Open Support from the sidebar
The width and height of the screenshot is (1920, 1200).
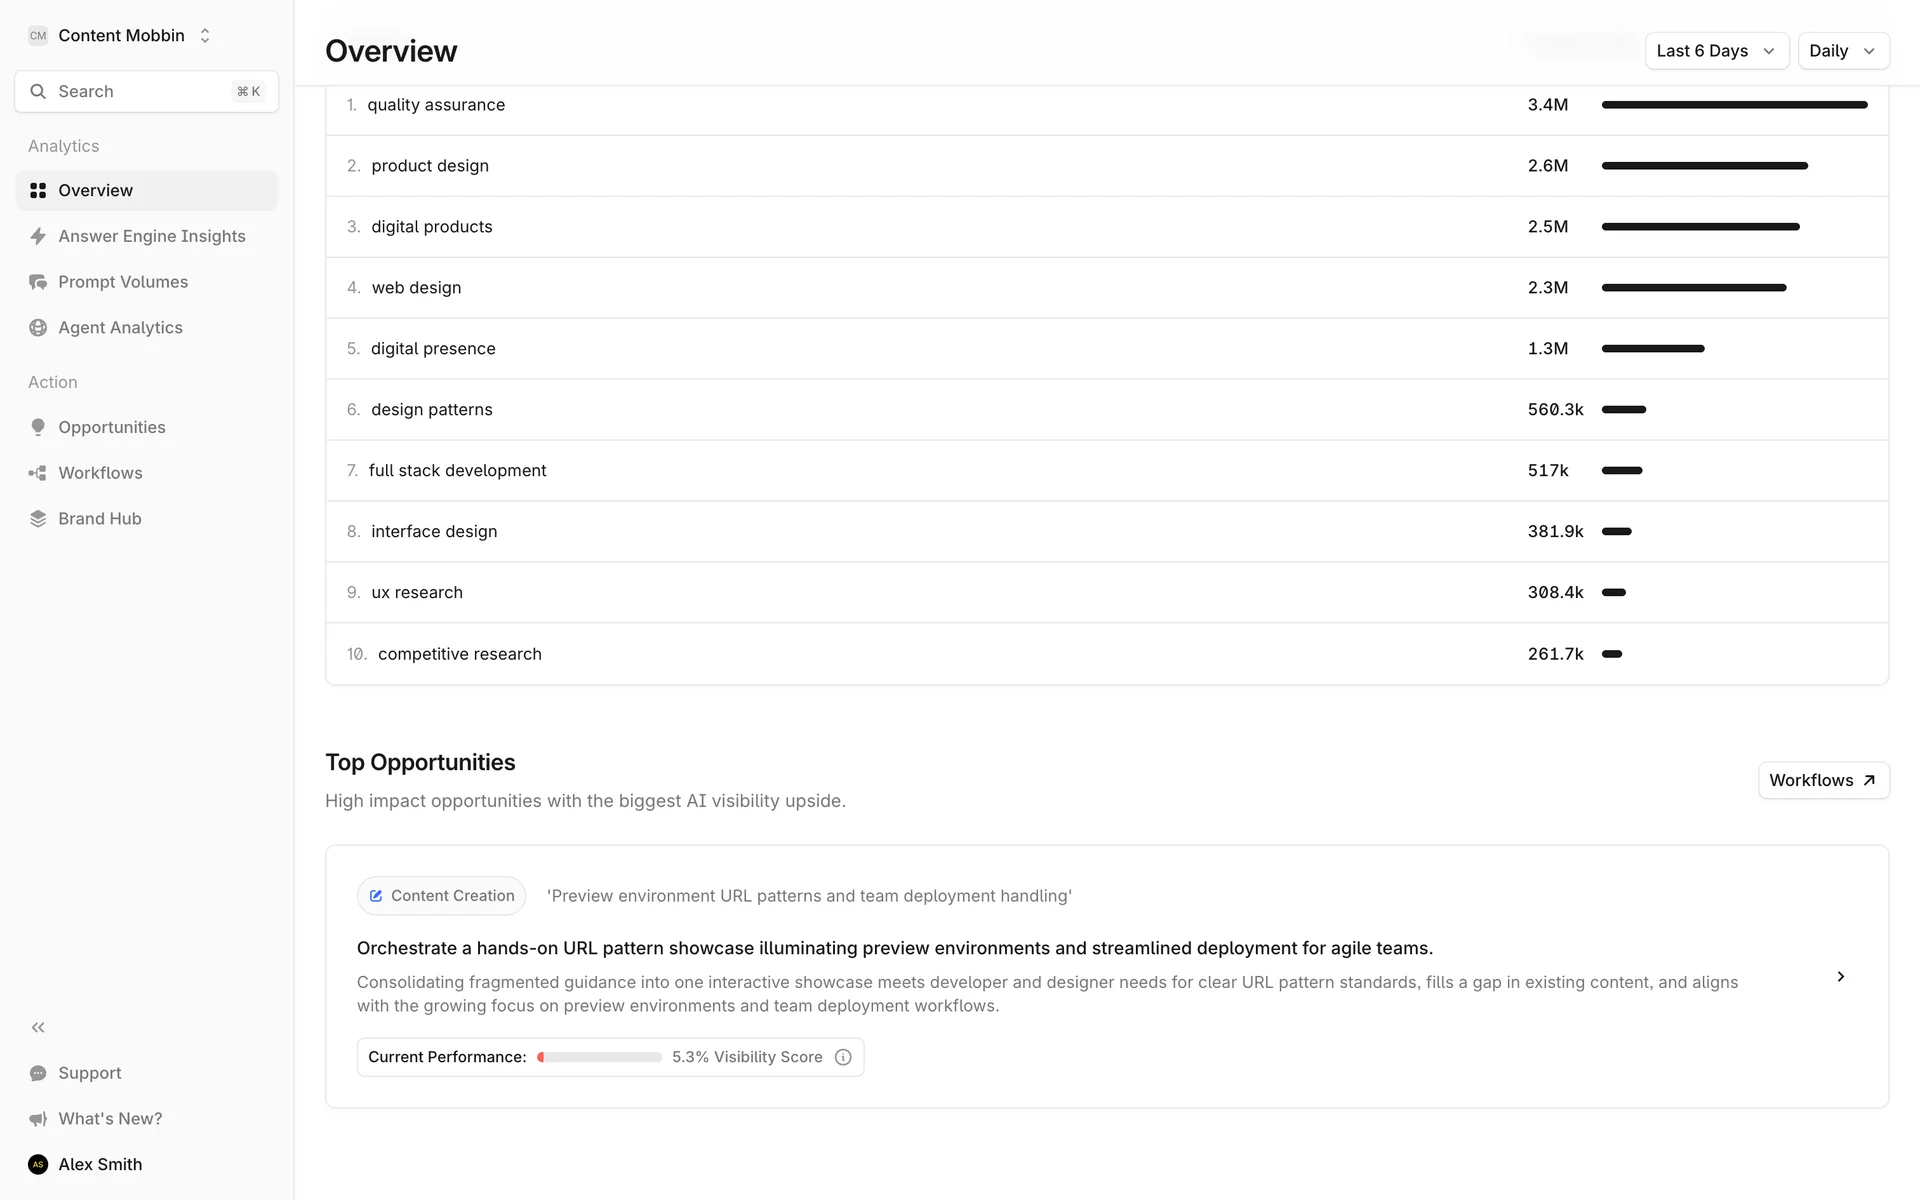coord(89,1073)
